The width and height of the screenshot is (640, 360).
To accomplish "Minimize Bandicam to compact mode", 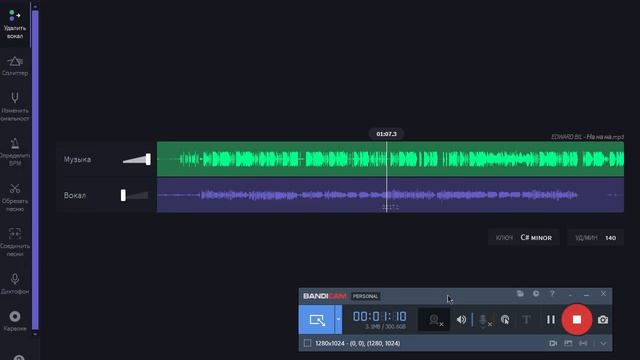I will click(570, 294).
